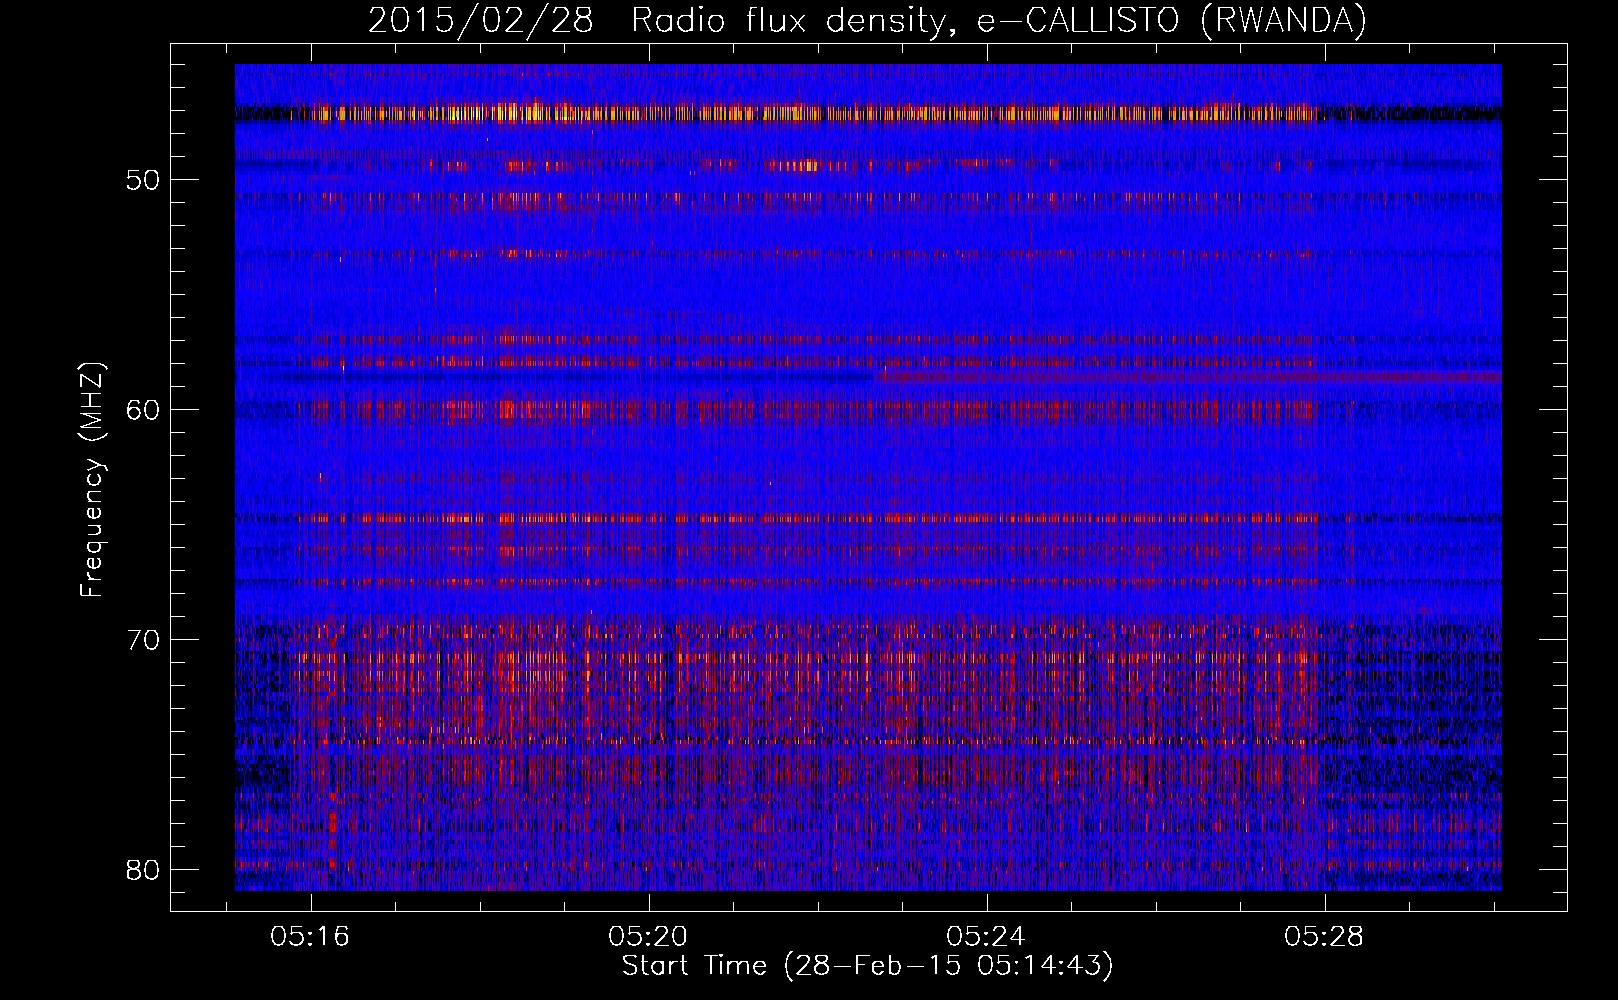
Task: Select the 05:24 time tick label
Action: (986, 936)
